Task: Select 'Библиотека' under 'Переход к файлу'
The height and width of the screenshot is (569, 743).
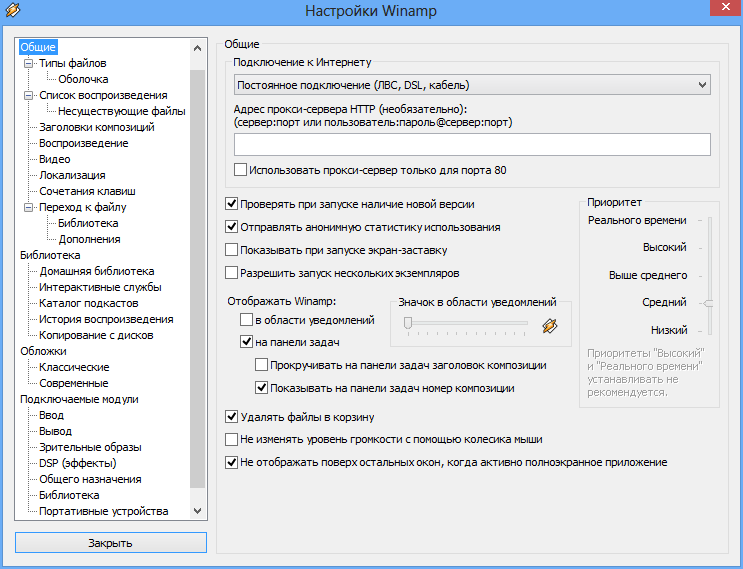Action: (x=88, y=223)
